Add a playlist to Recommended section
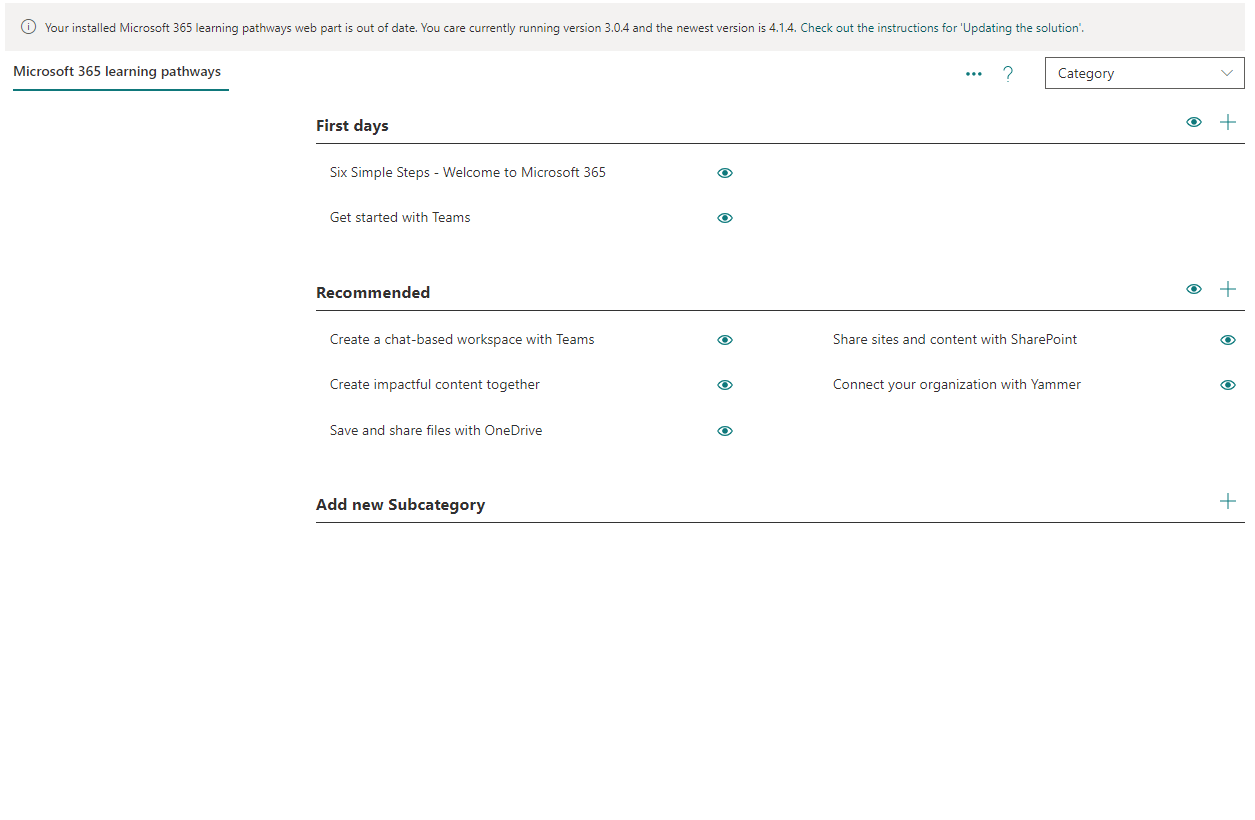1255x820 pixels. 1228,288
